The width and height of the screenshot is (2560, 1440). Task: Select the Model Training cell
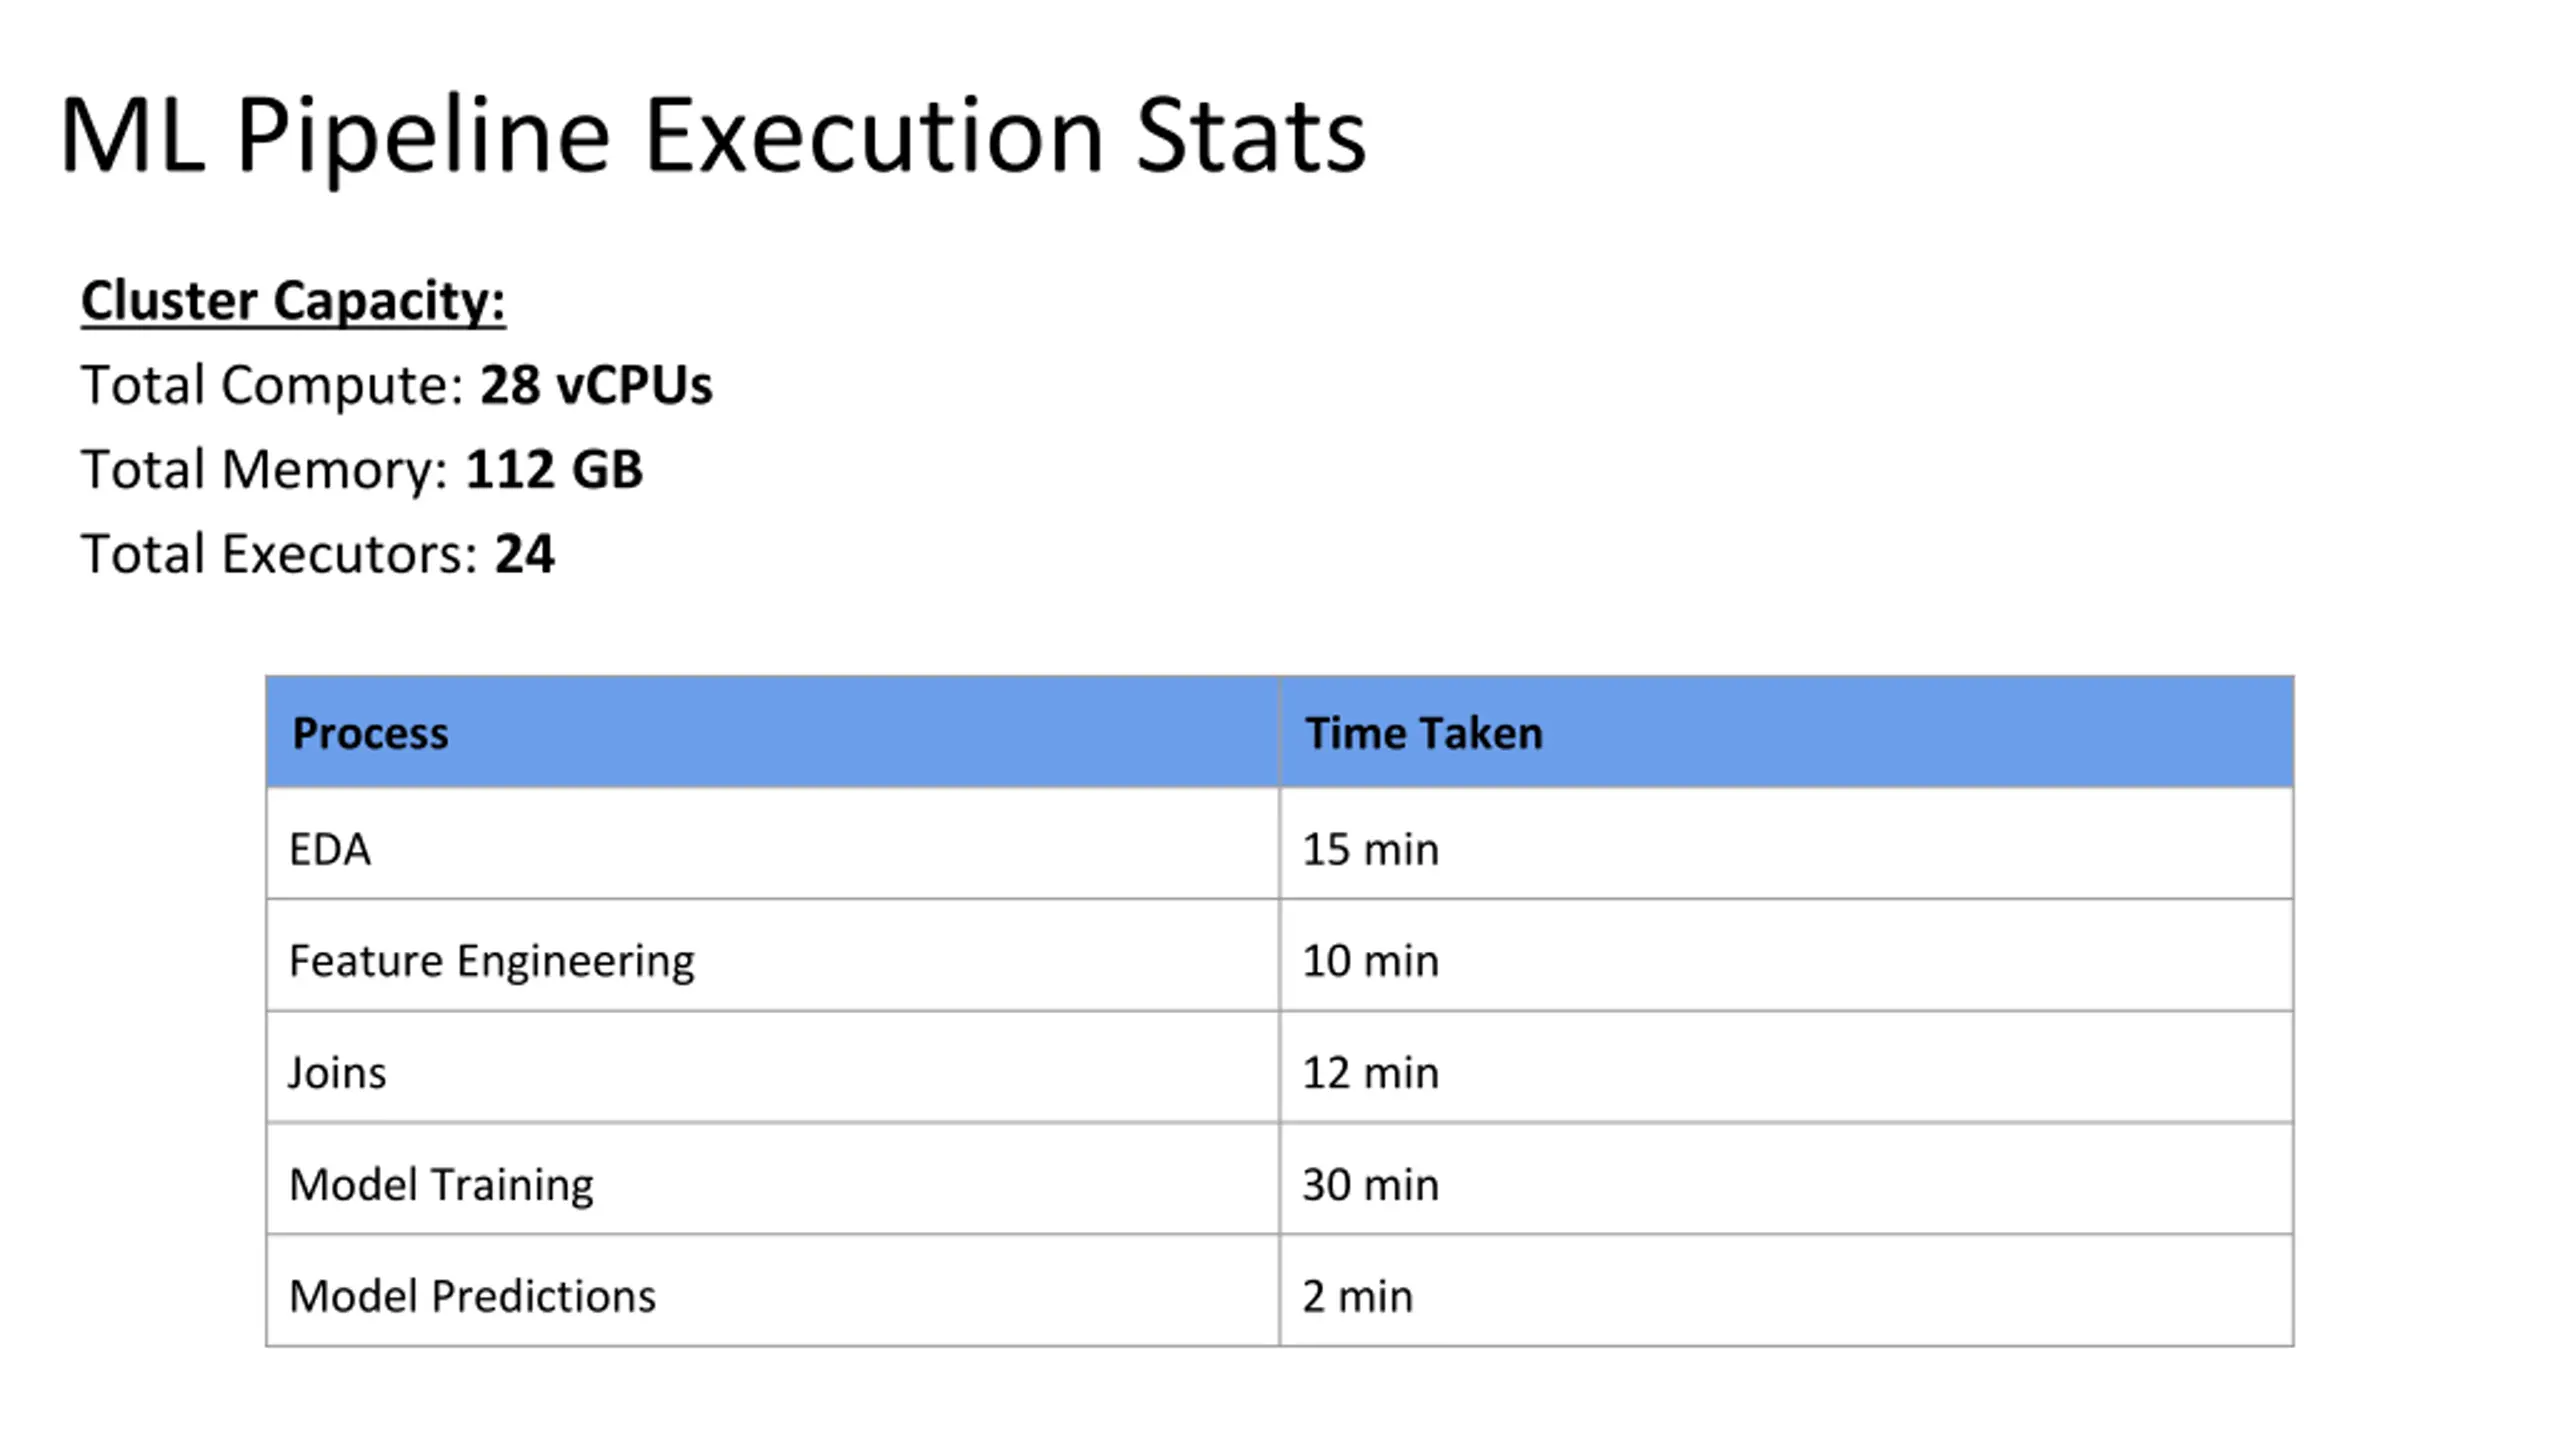[x=772, y=1179]
